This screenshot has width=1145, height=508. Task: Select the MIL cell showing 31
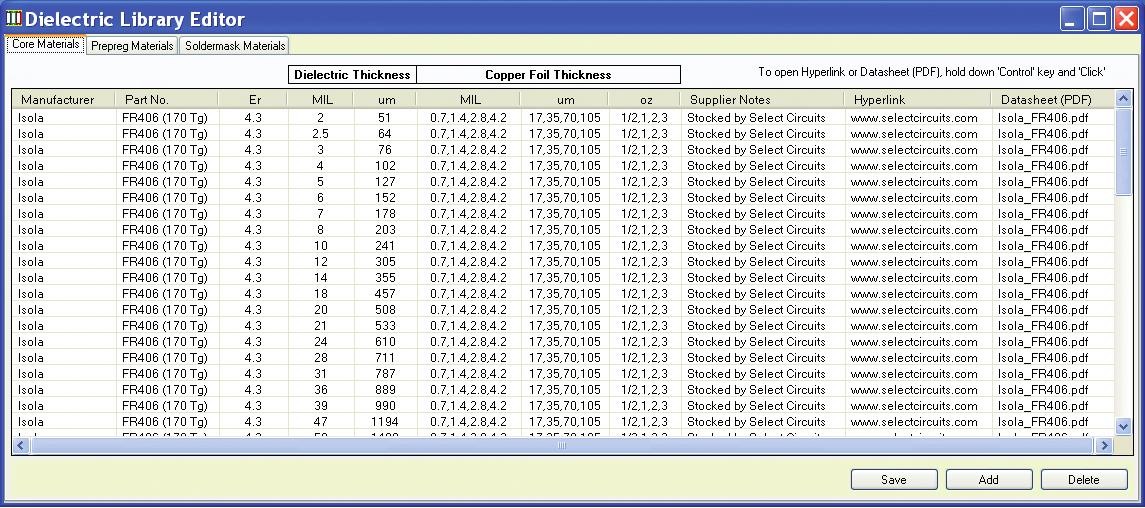click(x=321, y=374)
